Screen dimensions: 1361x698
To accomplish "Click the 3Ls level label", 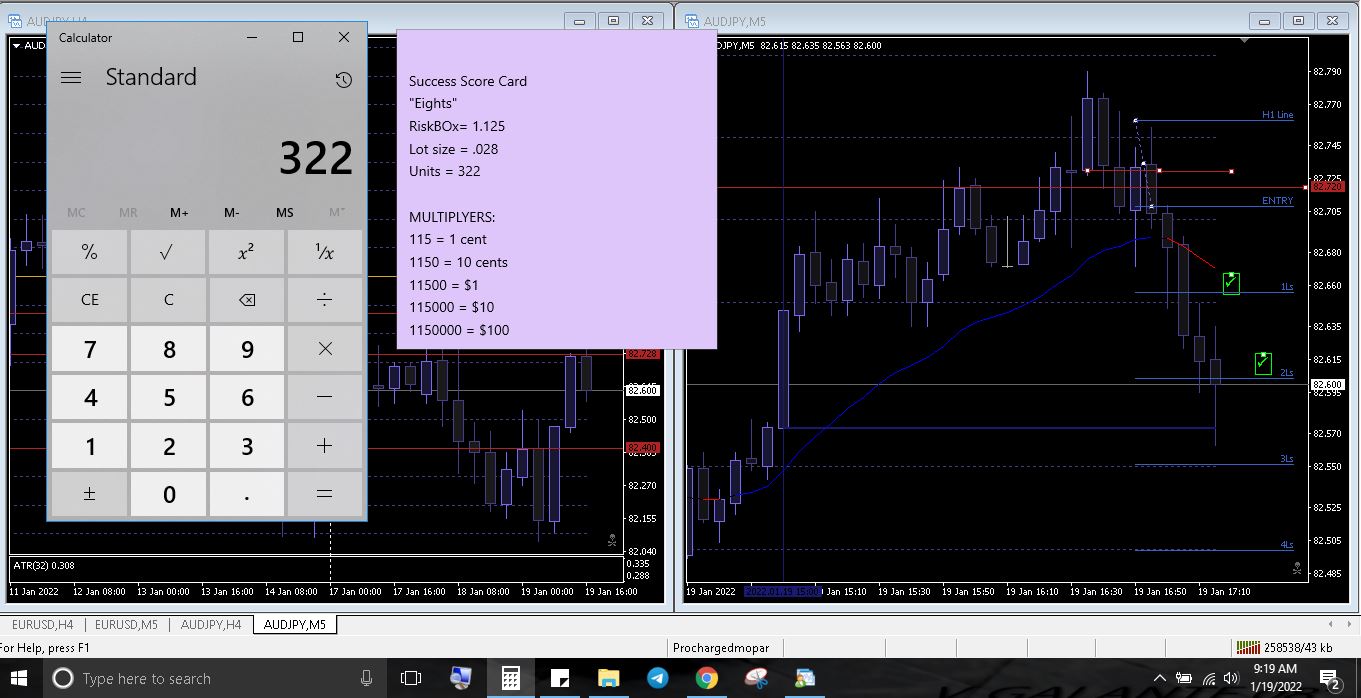I will [1286, 459].
